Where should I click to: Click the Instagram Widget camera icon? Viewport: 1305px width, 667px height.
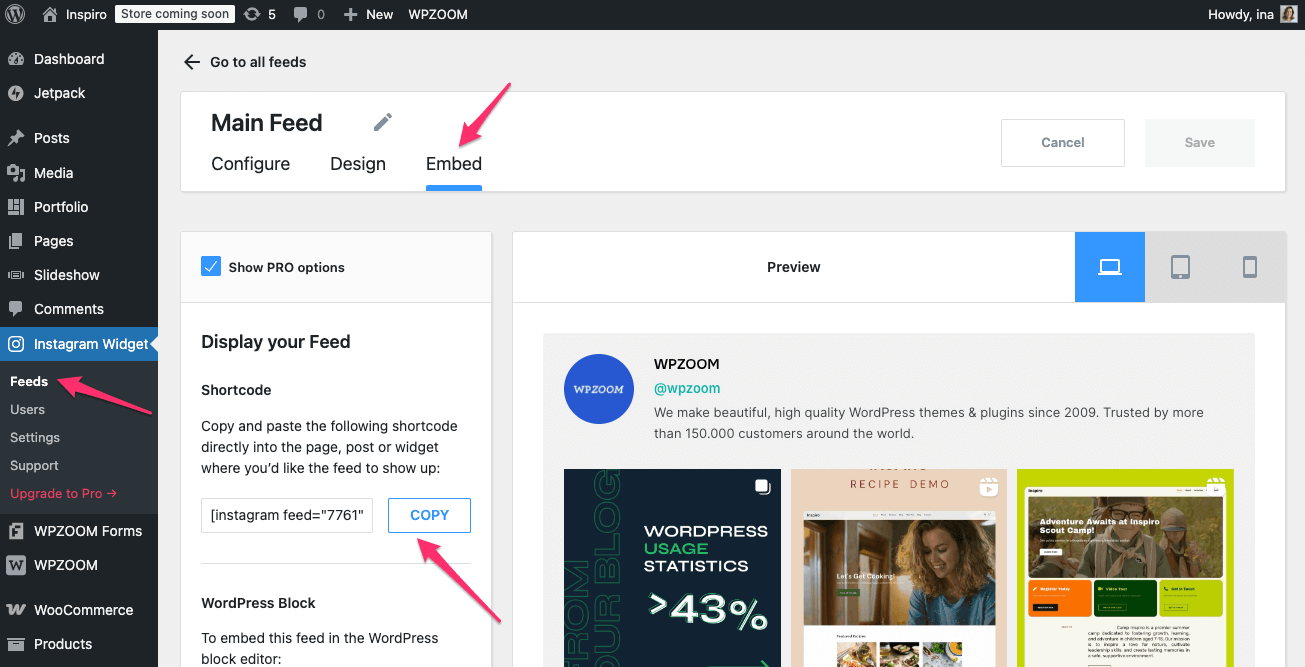tap(16, 344)
